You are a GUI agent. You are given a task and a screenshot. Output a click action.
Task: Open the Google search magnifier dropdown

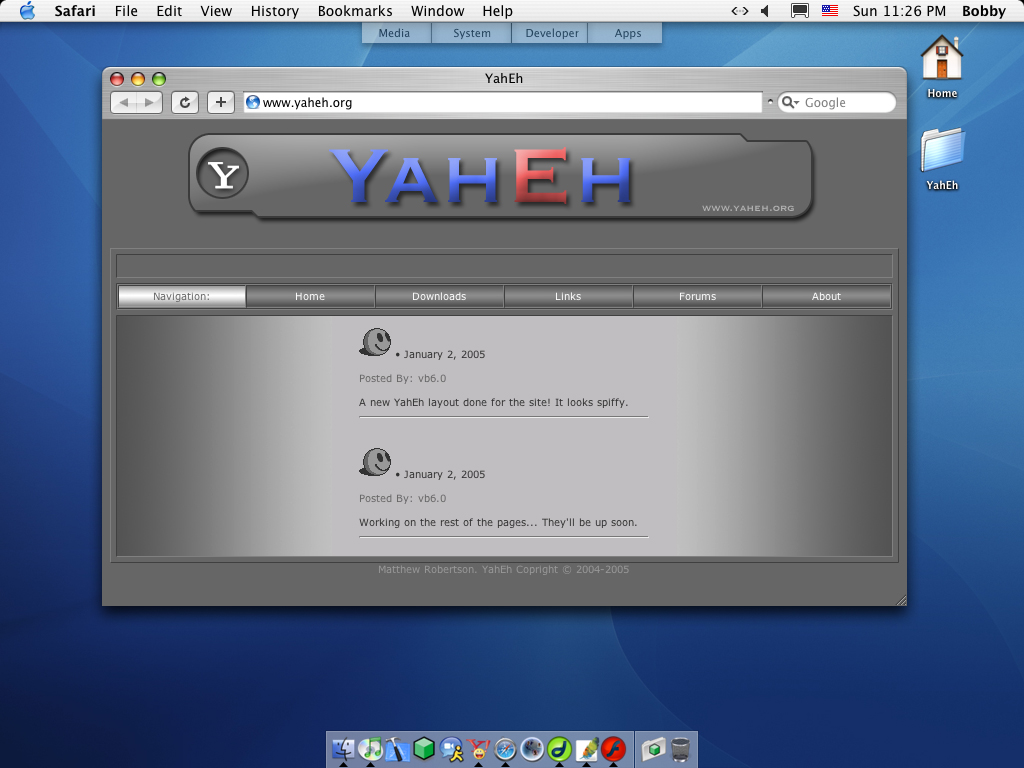click(790, 103)
